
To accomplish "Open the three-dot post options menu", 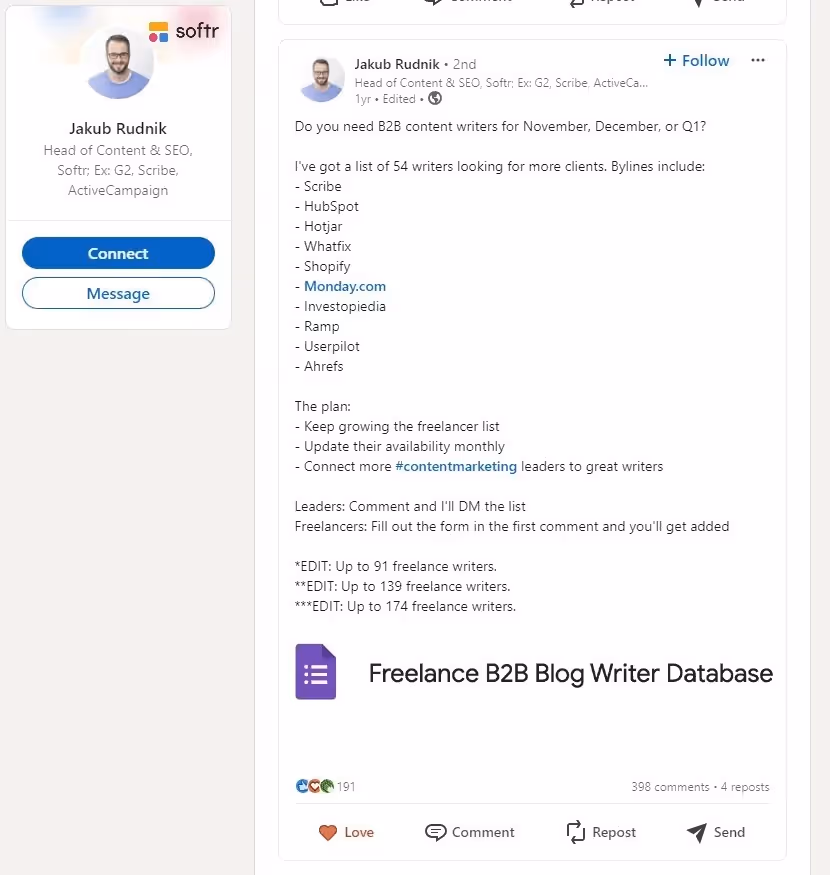I will [757, 60].
